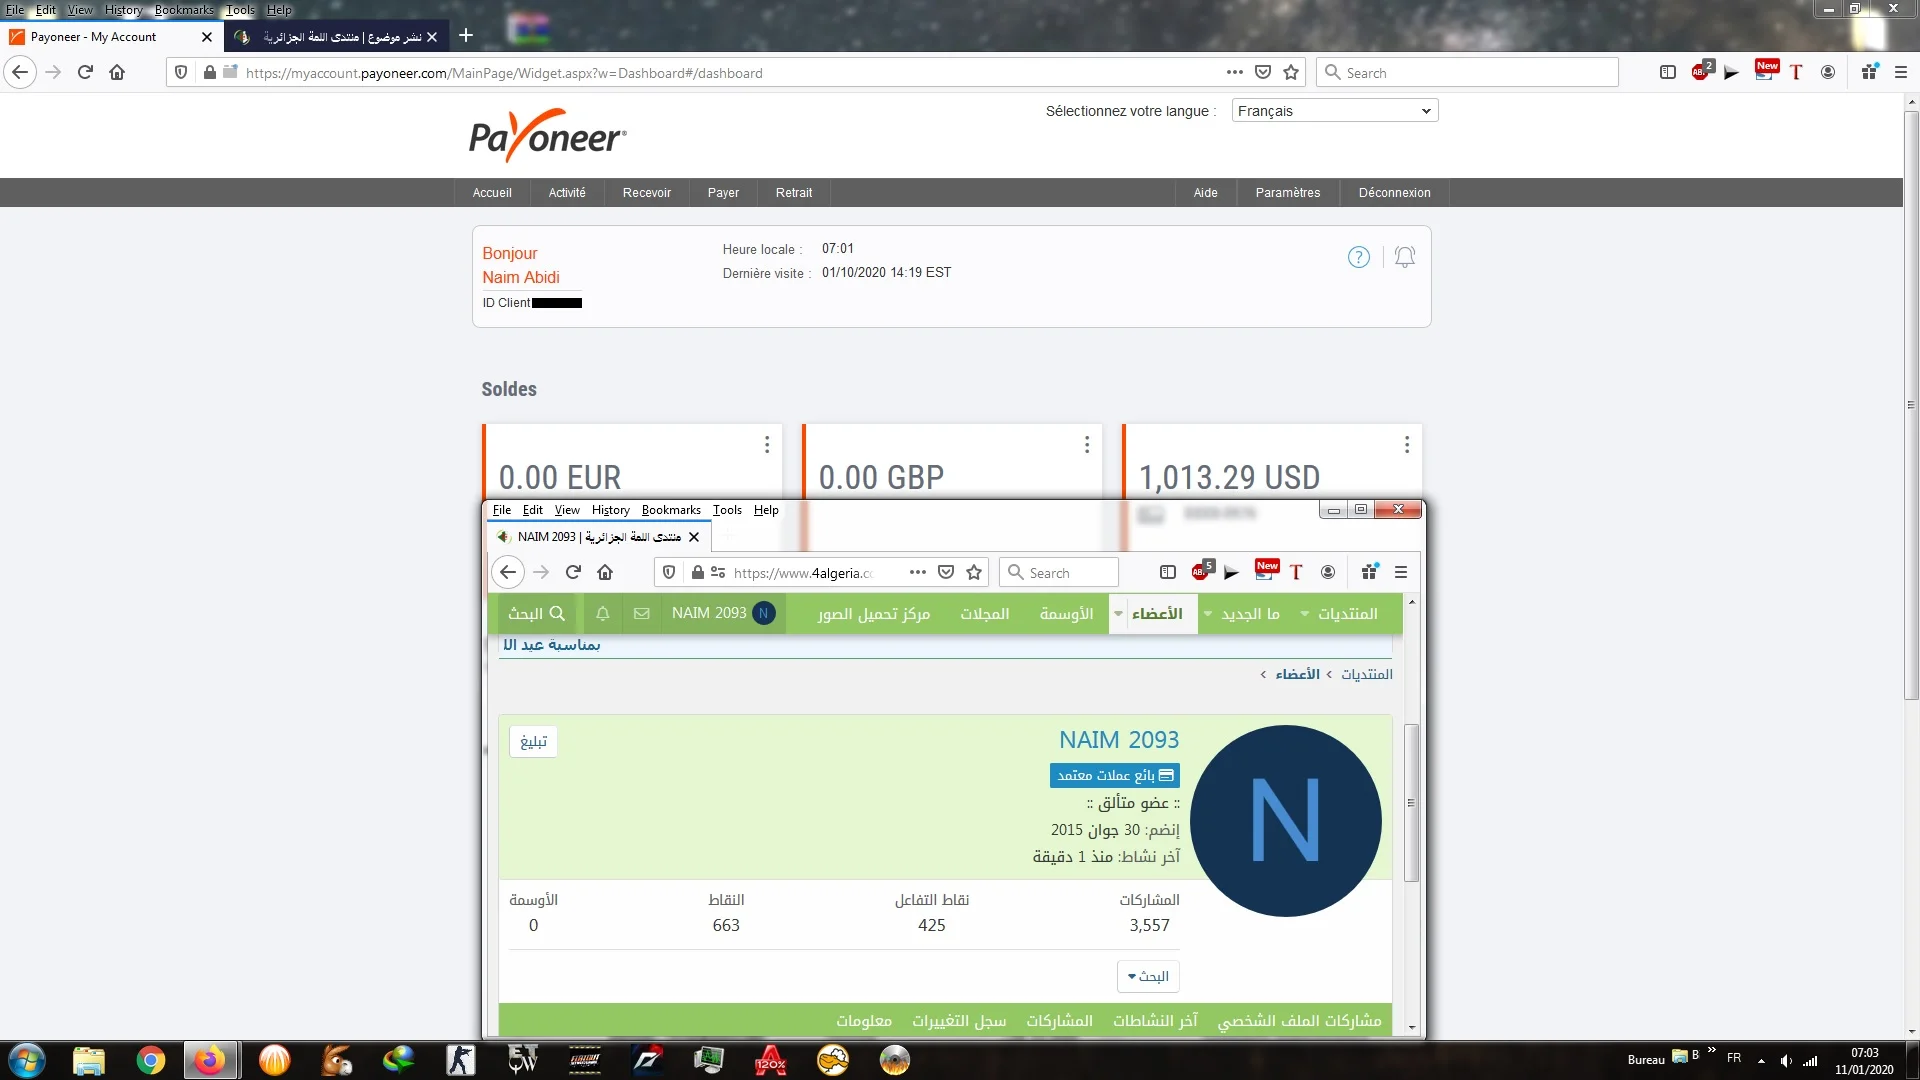Open the البحث dropdown under profile stats

[x=1148, y=976]
